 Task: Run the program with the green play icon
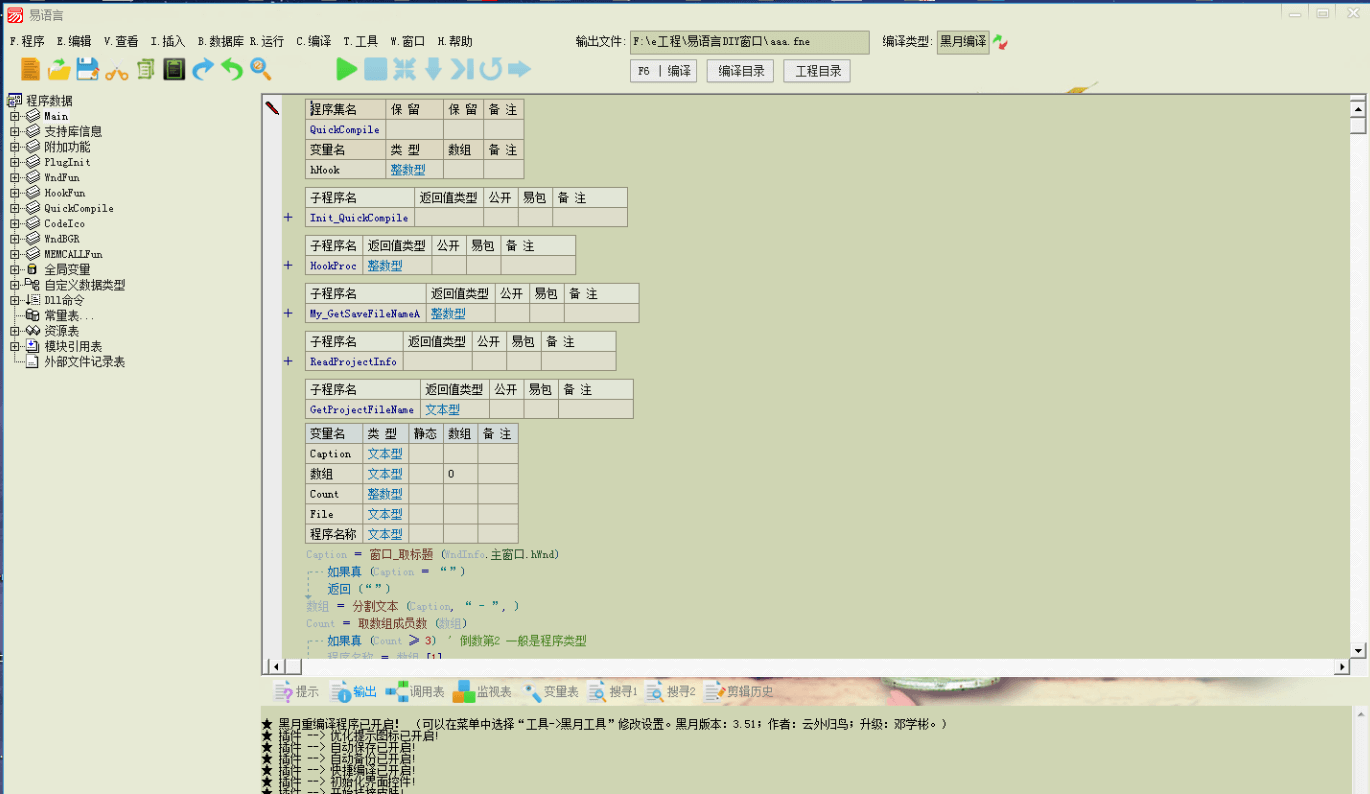pos(345,70)
